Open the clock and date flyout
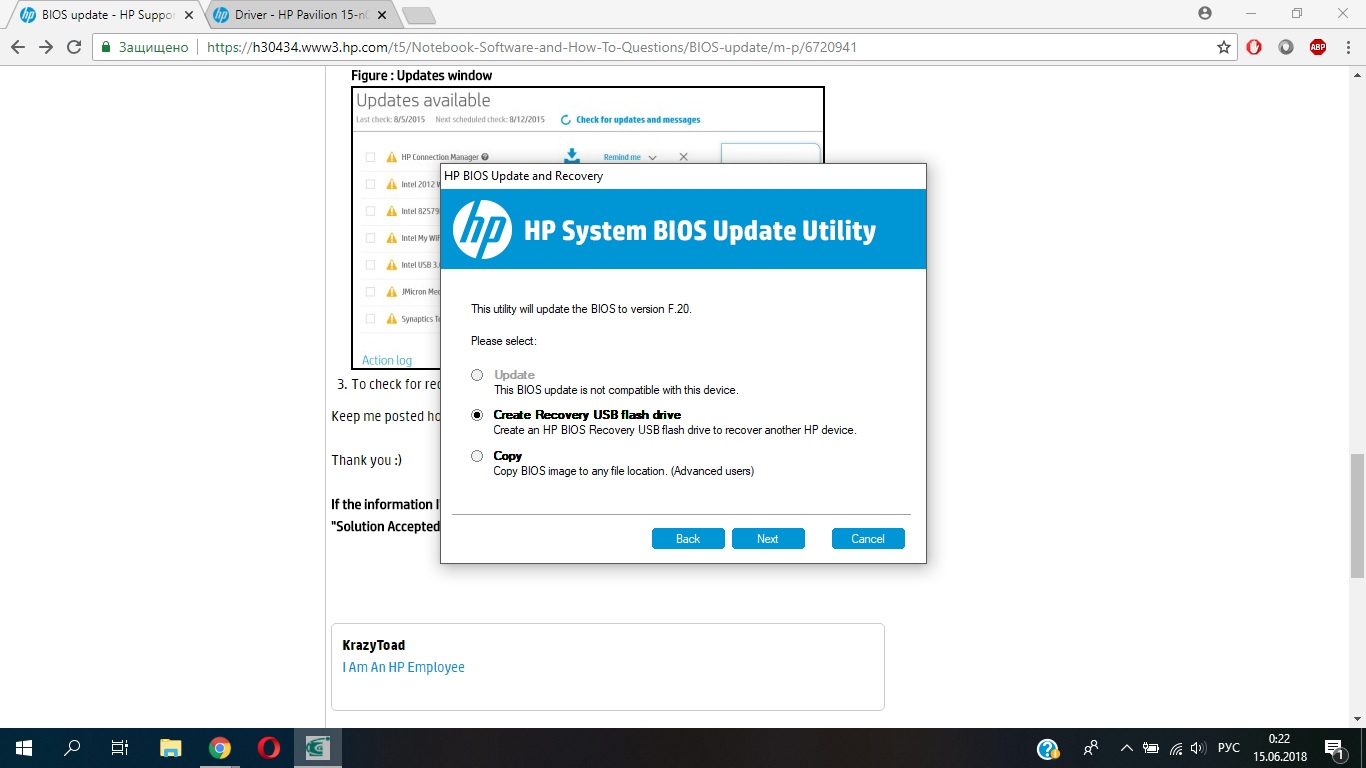The height and width of the screenshot is (768, 1366). point(1279,748)
